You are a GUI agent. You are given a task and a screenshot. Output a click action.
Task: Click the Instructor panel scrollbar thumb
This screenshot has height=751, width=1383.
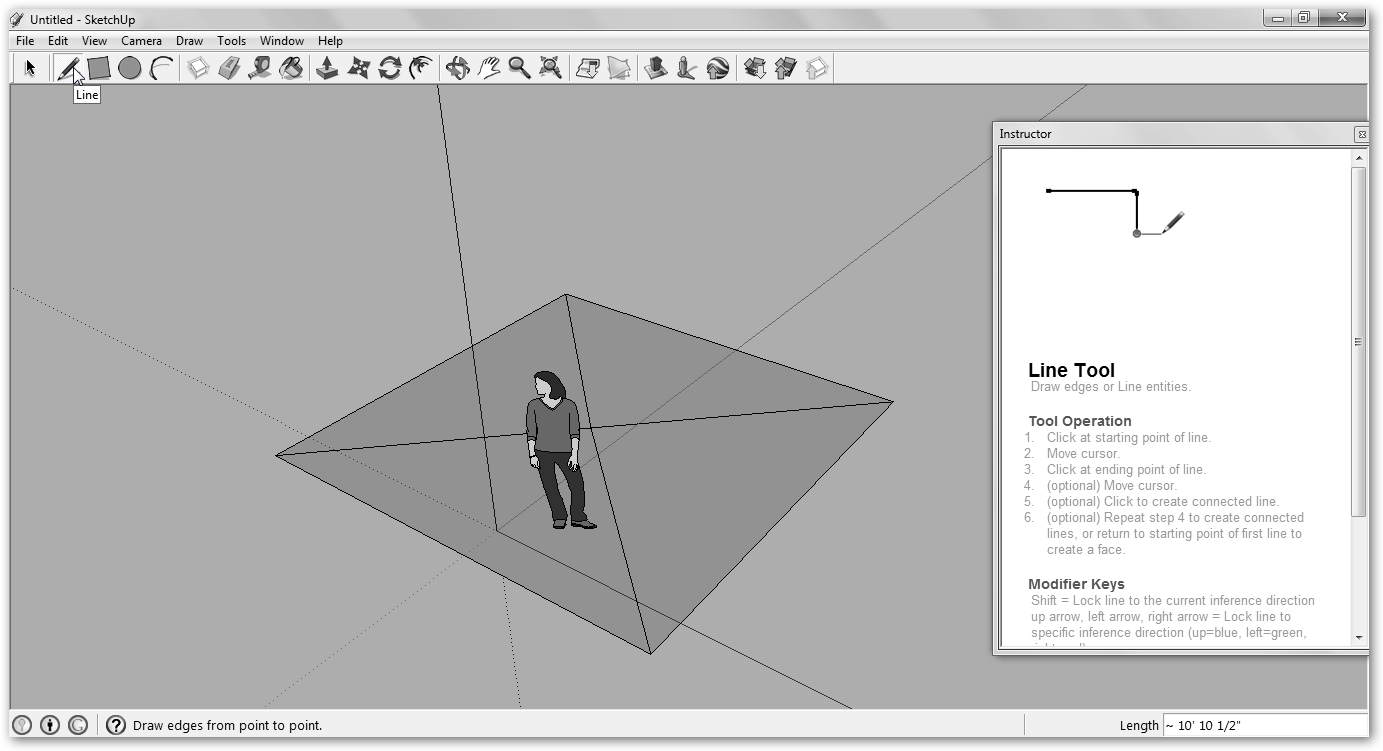coord(1358,341)
